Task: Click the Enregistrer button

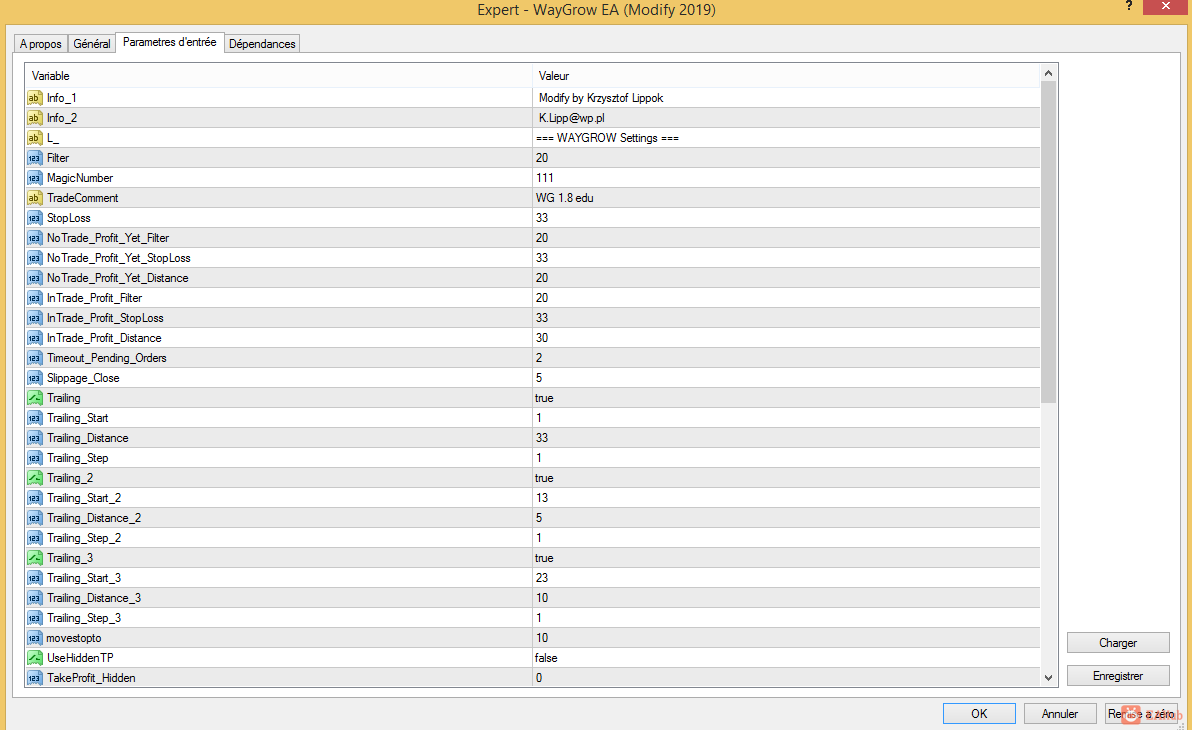Action: 1118,676
